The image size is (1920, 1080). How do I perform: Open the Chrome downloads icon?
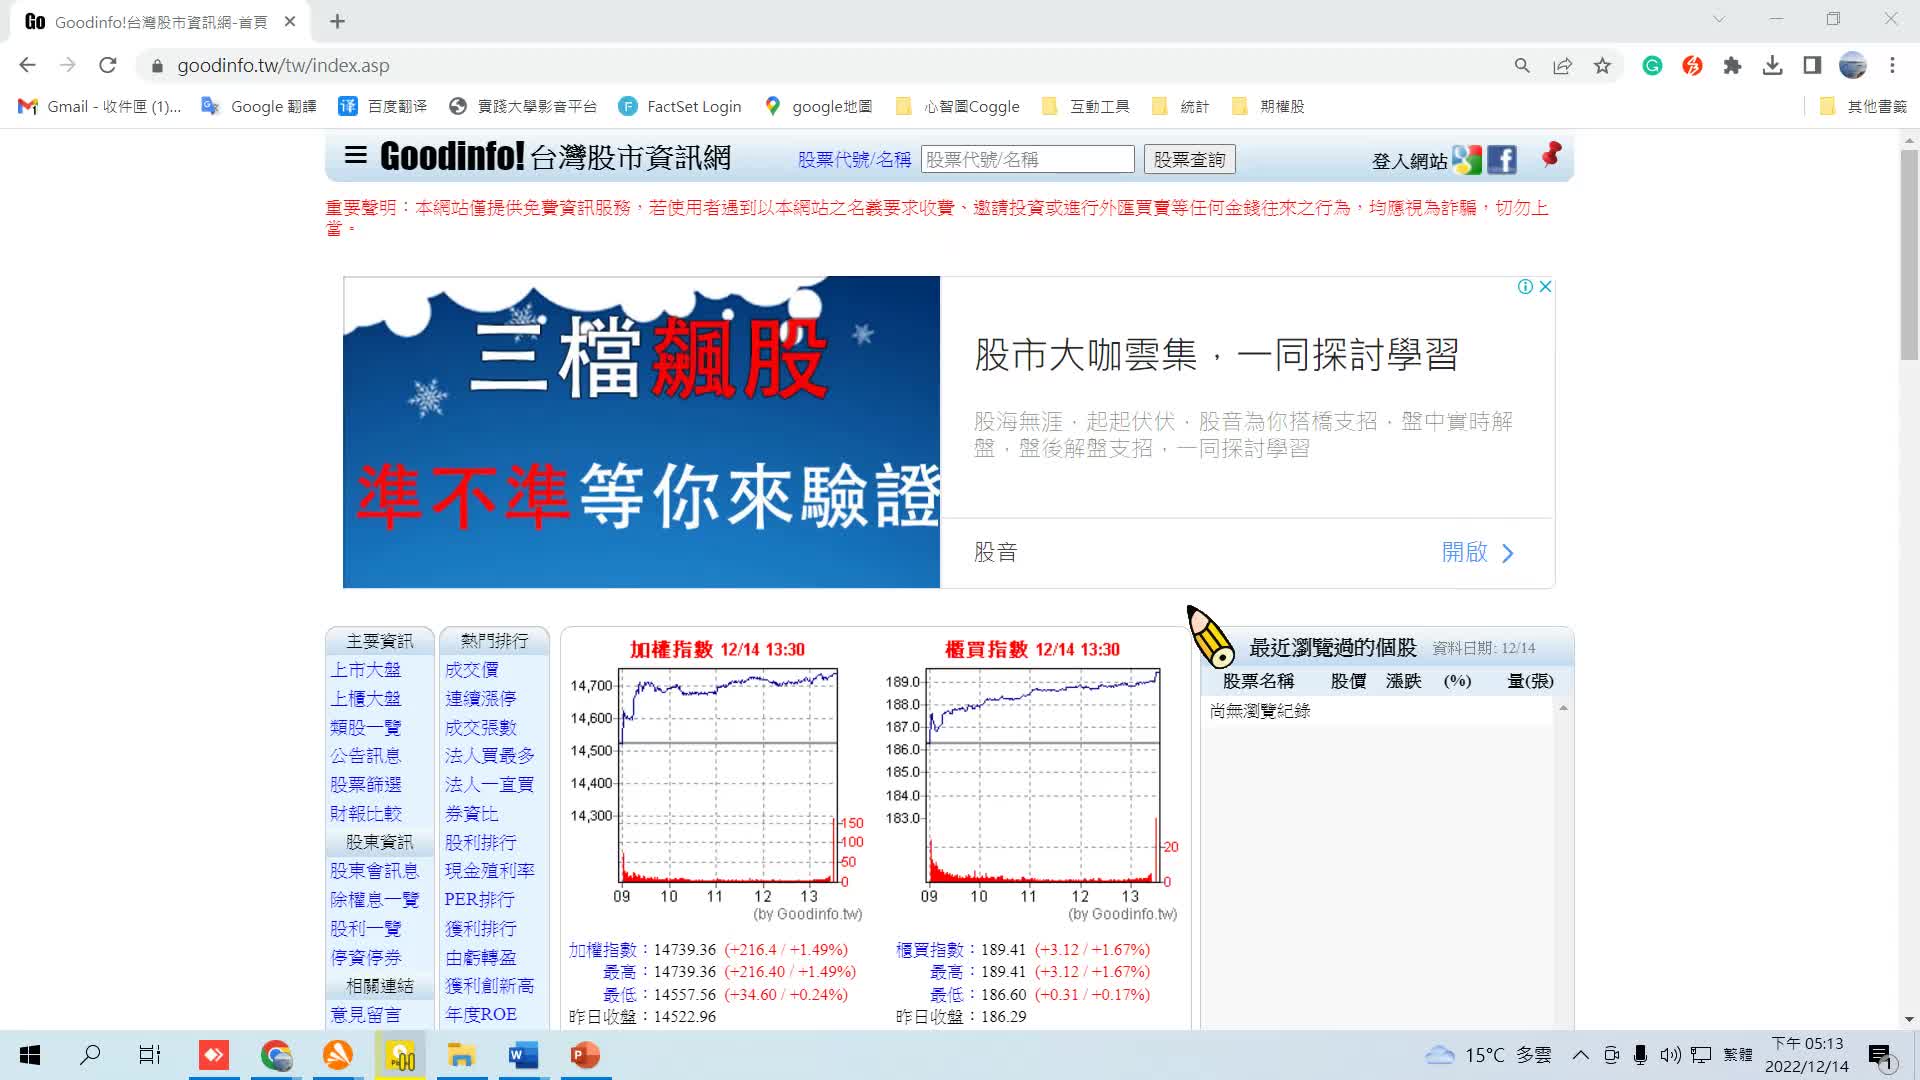[1772, 65]
